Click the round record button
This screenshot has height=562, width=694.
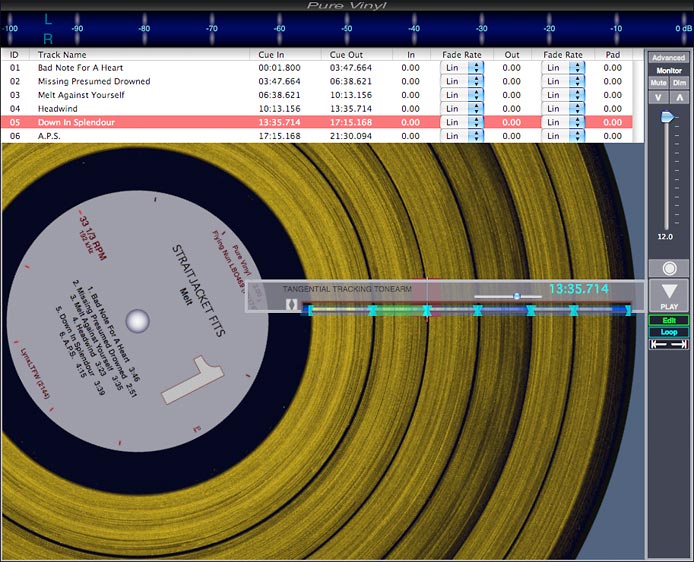click(669, 268)
